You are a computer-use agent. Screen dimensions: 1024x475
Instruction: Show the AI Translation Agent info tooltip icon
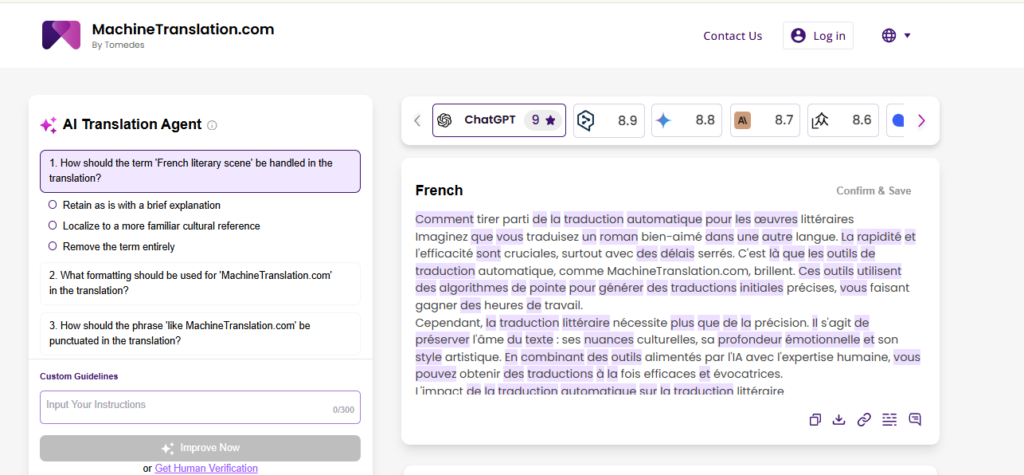pyautogui.click(x=212, y=125)
